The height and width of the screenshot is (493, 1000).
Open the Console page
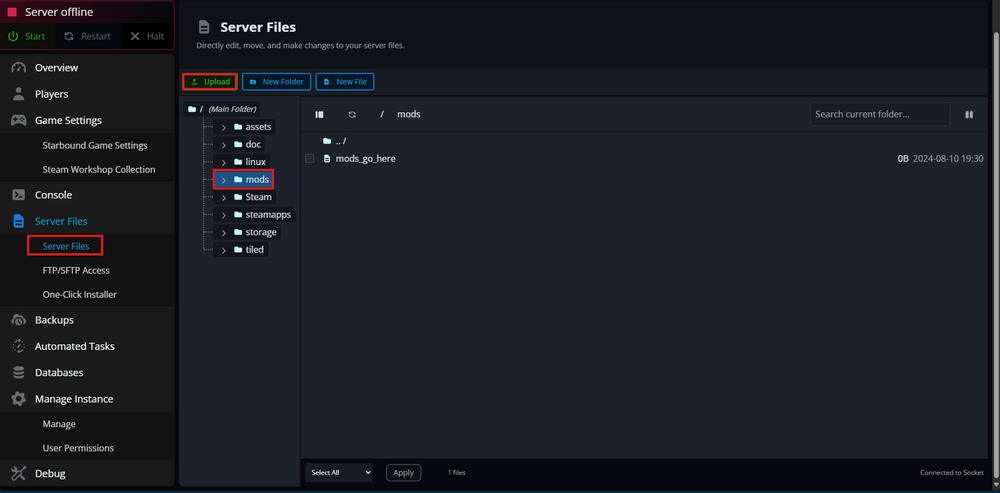(x=53, y=195)
